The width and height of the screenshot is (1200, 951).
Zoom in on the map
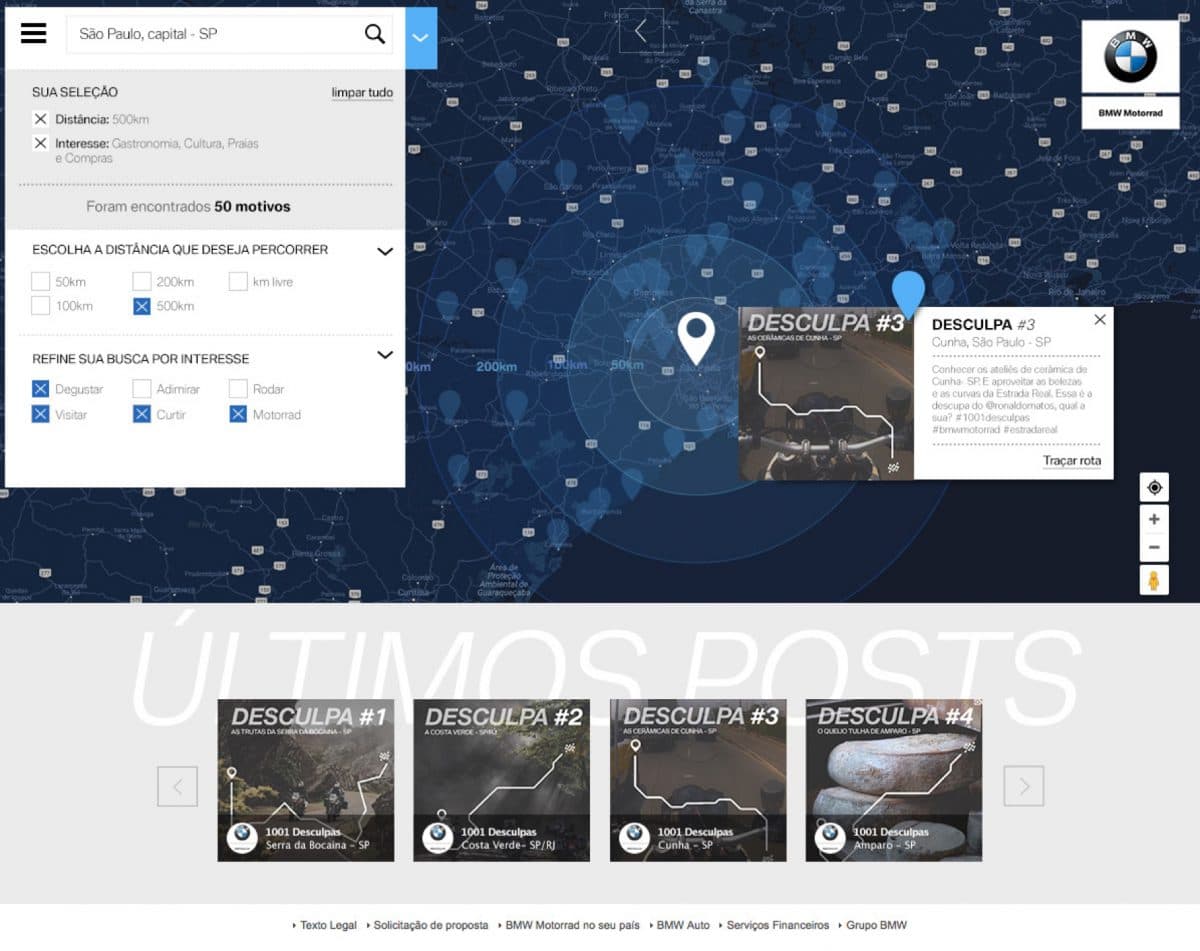(1154, 519)
